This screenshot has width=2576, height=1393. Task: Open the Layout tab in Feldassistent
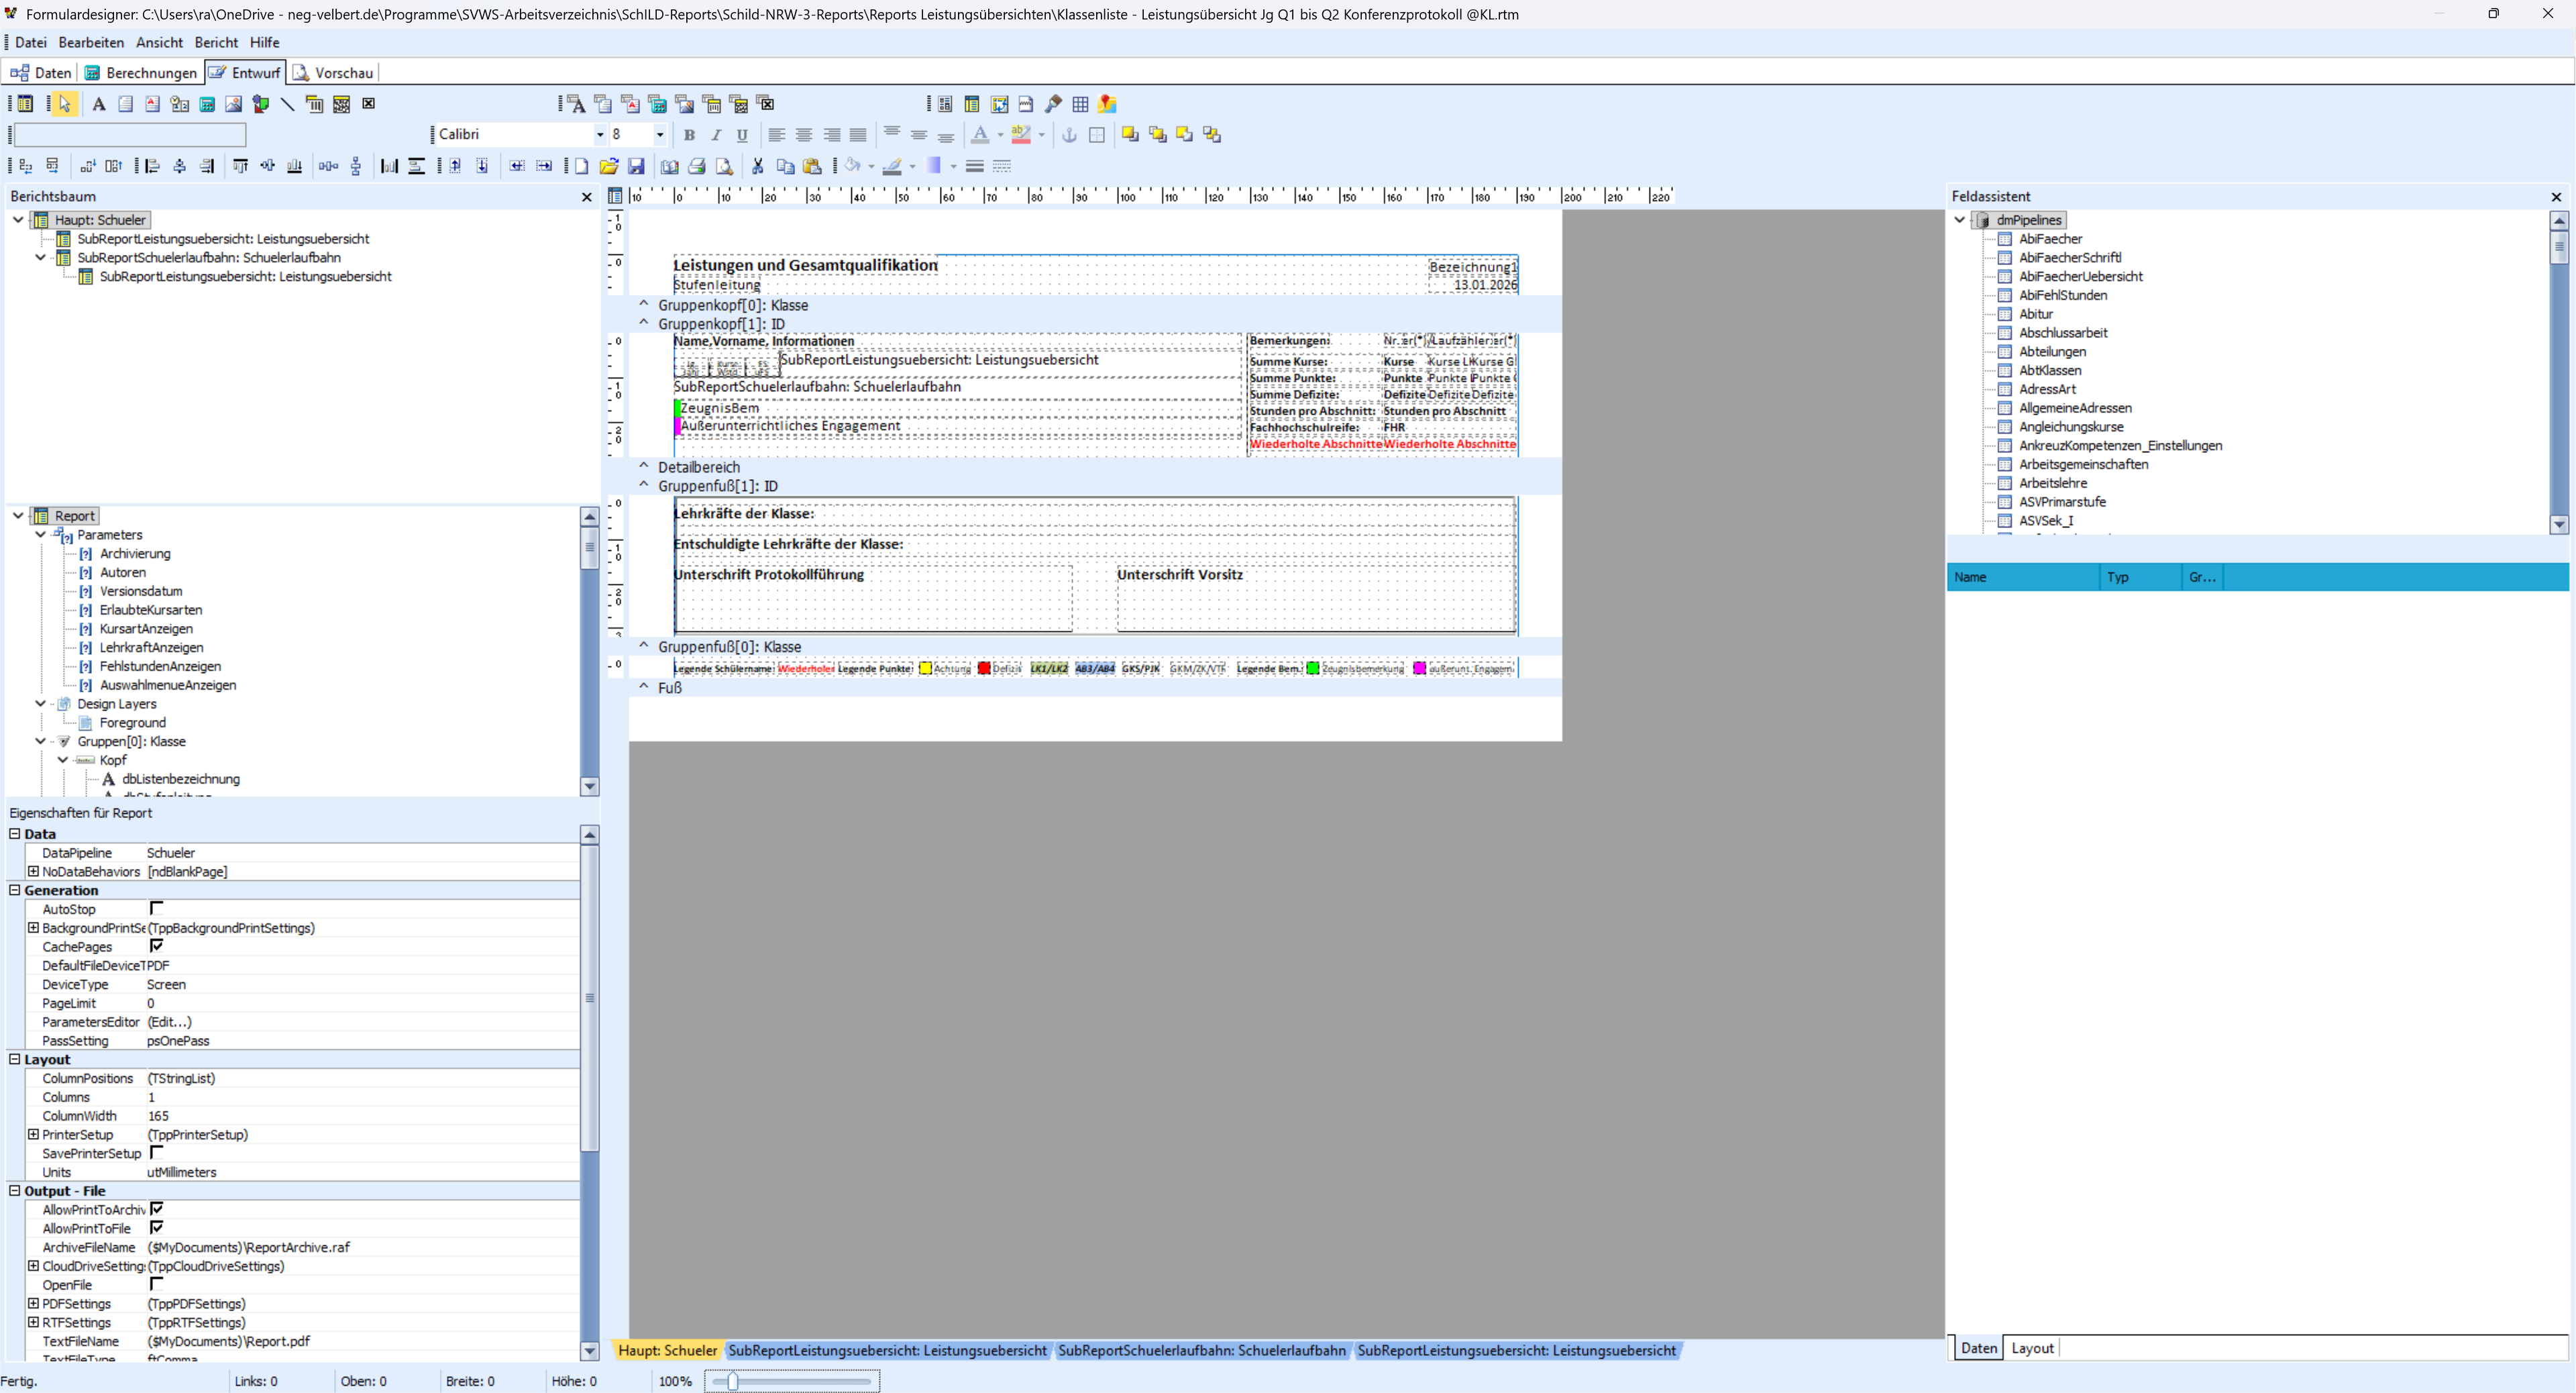coord(2032,1348)
